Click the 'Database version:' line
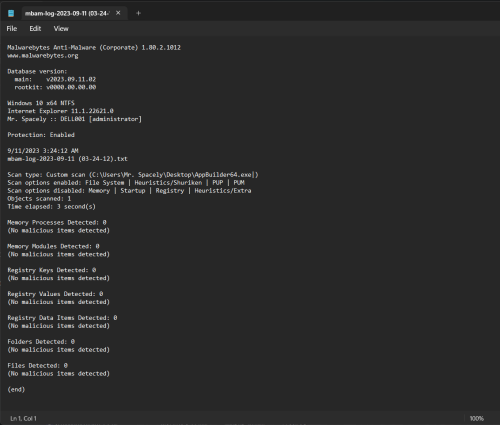 click(37, 71)
